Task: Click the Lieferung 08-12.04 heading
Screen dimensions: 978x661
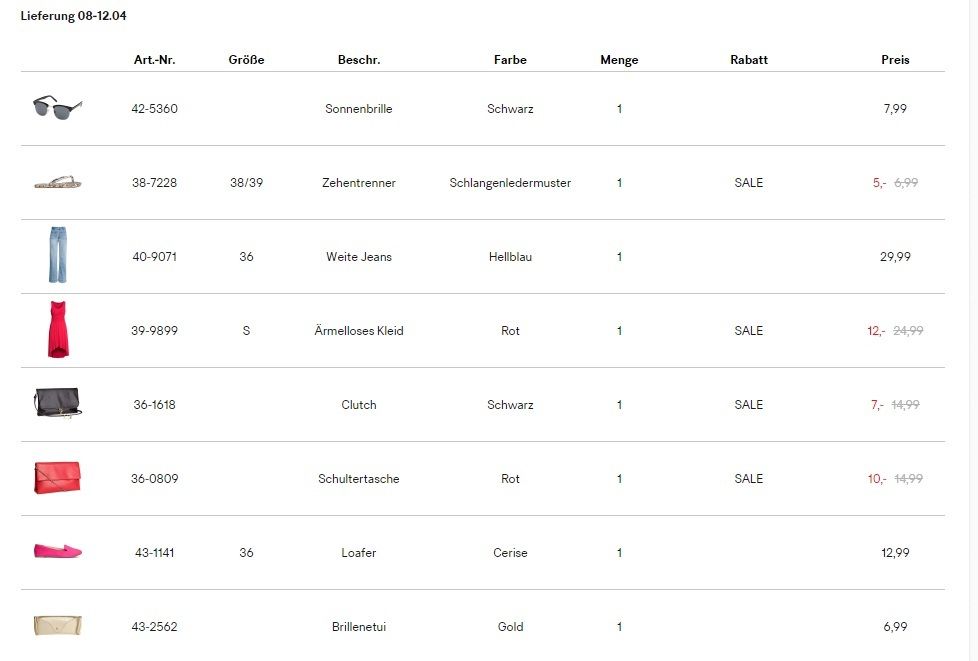Action: click(73, 16)
